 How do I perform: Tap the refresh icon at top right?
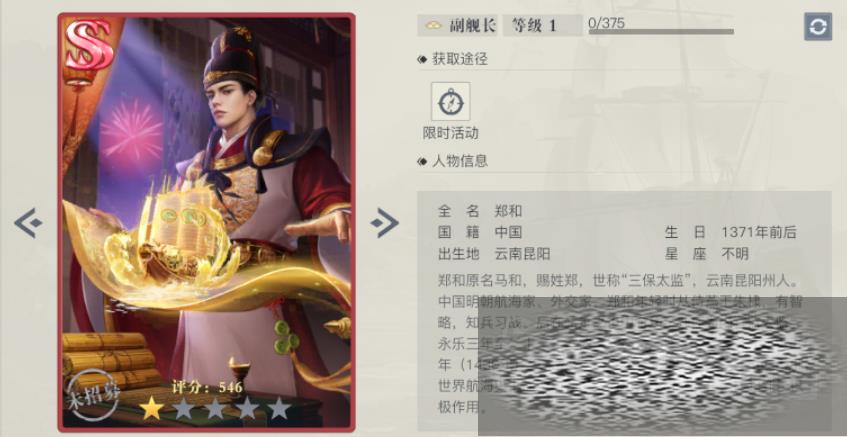coord(818,26)
